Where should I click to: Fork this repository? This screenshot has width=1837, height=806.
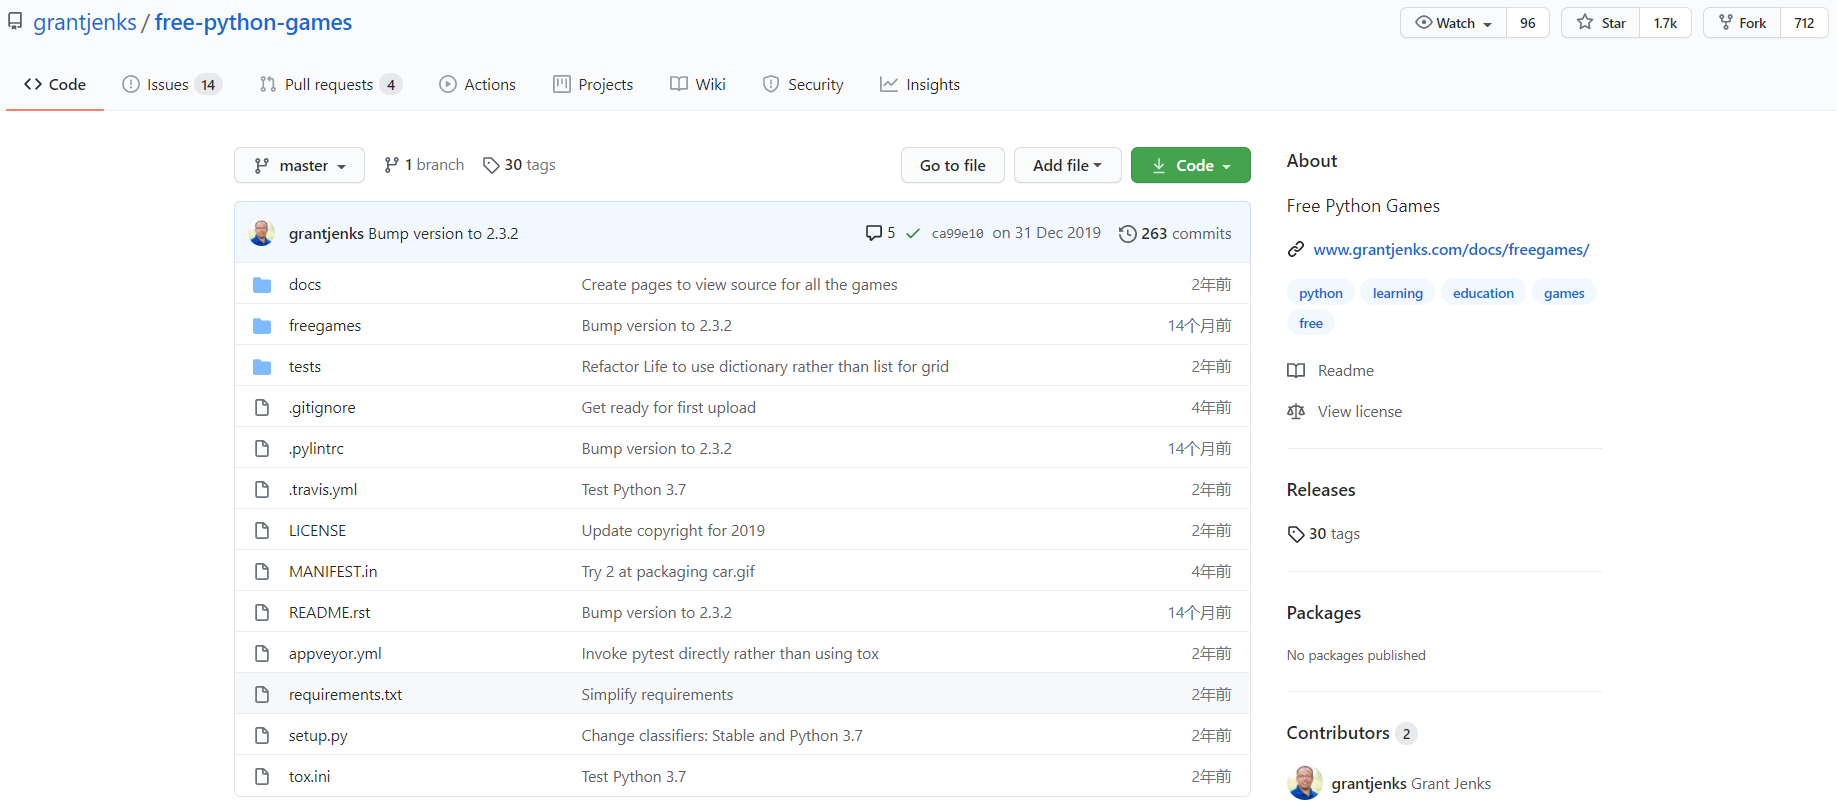[1742, 23]
